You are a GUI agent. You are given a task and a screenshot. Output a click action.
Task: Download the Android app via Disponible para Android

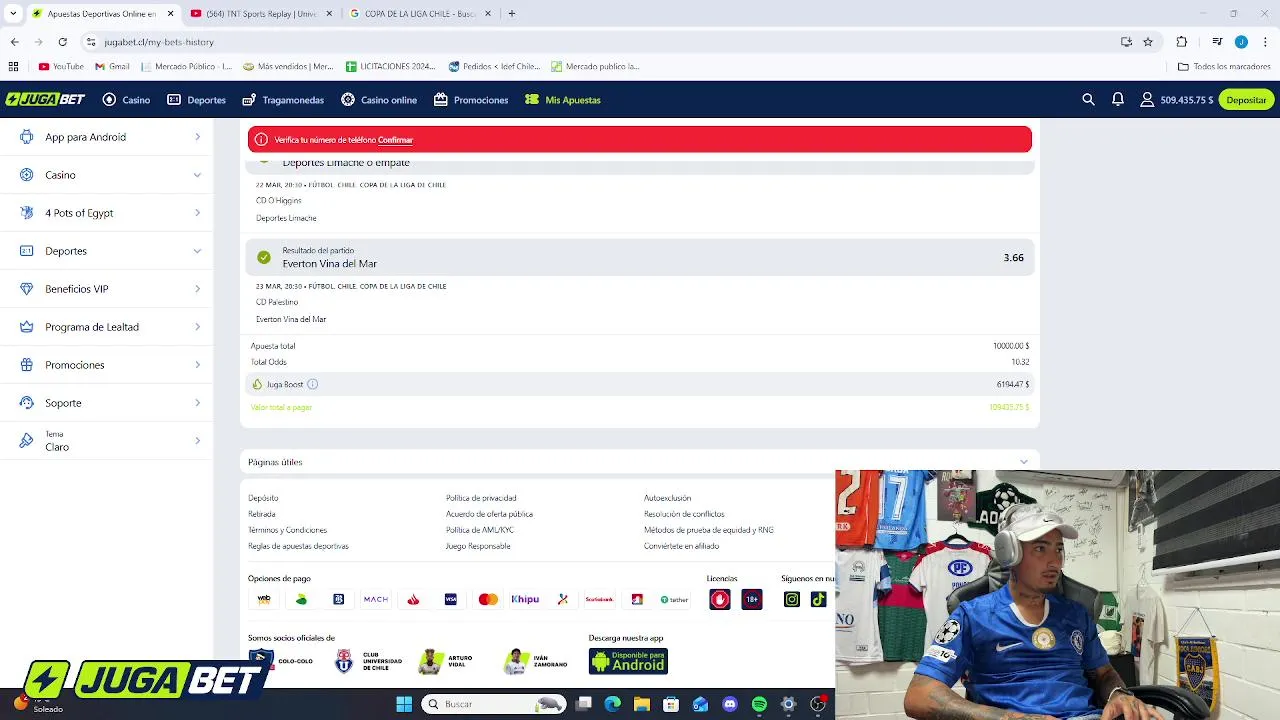coord(628,661)
